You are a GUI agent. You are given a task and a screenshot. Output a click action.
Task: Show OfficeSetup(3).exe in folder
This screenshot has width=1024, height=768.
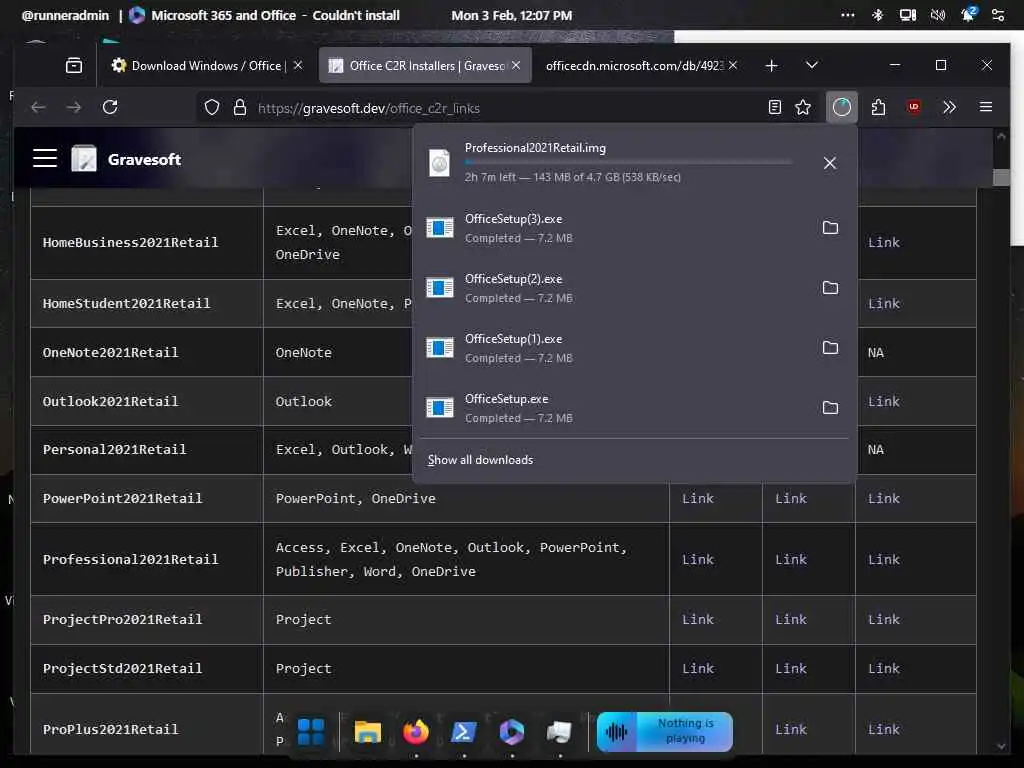[830, 227]
